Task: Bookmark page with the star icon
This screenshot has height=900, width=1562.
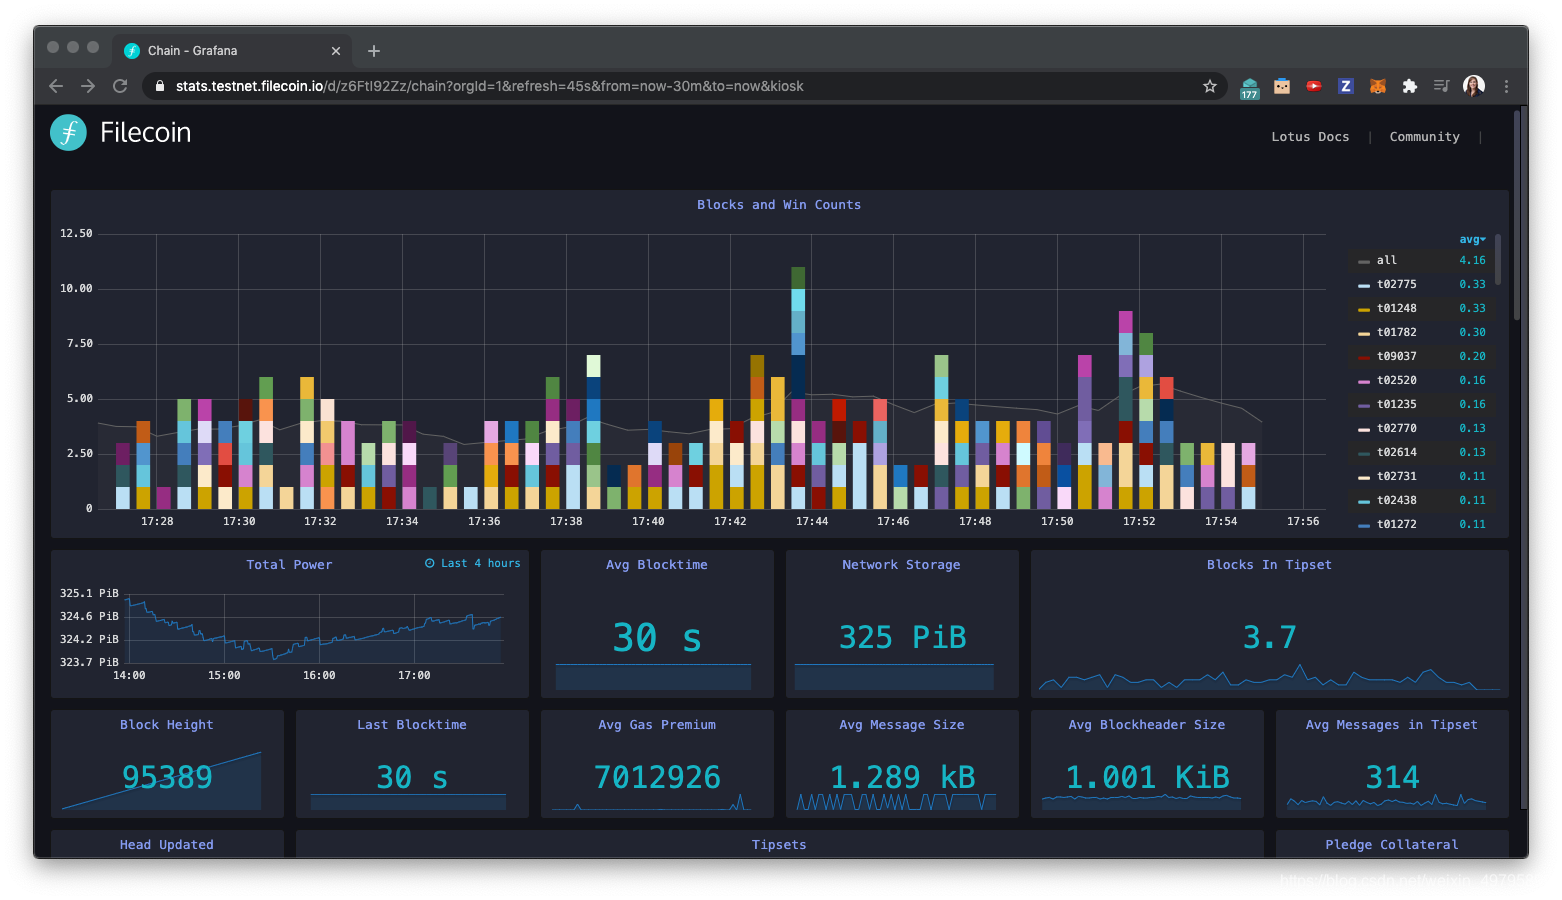Action: [x=1210, y=86]
